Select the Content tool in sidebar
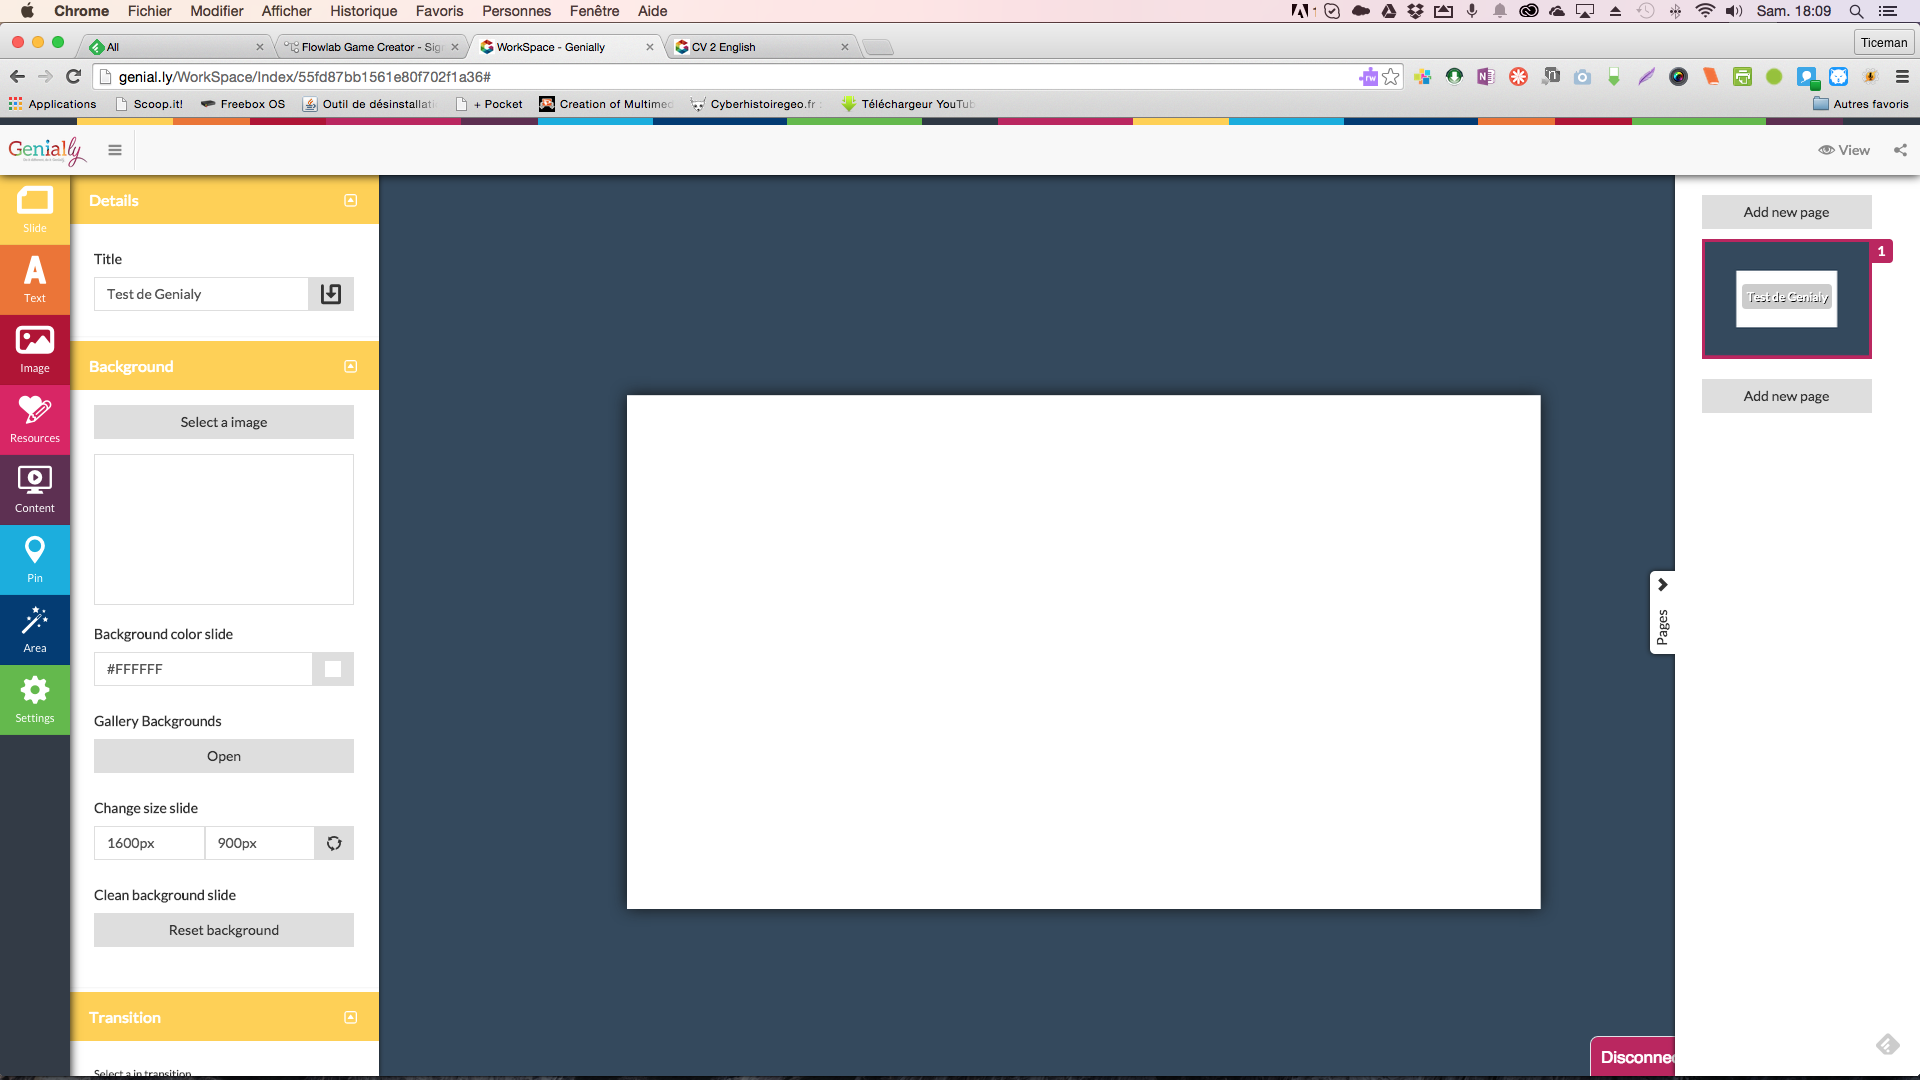 coord(34,489)
